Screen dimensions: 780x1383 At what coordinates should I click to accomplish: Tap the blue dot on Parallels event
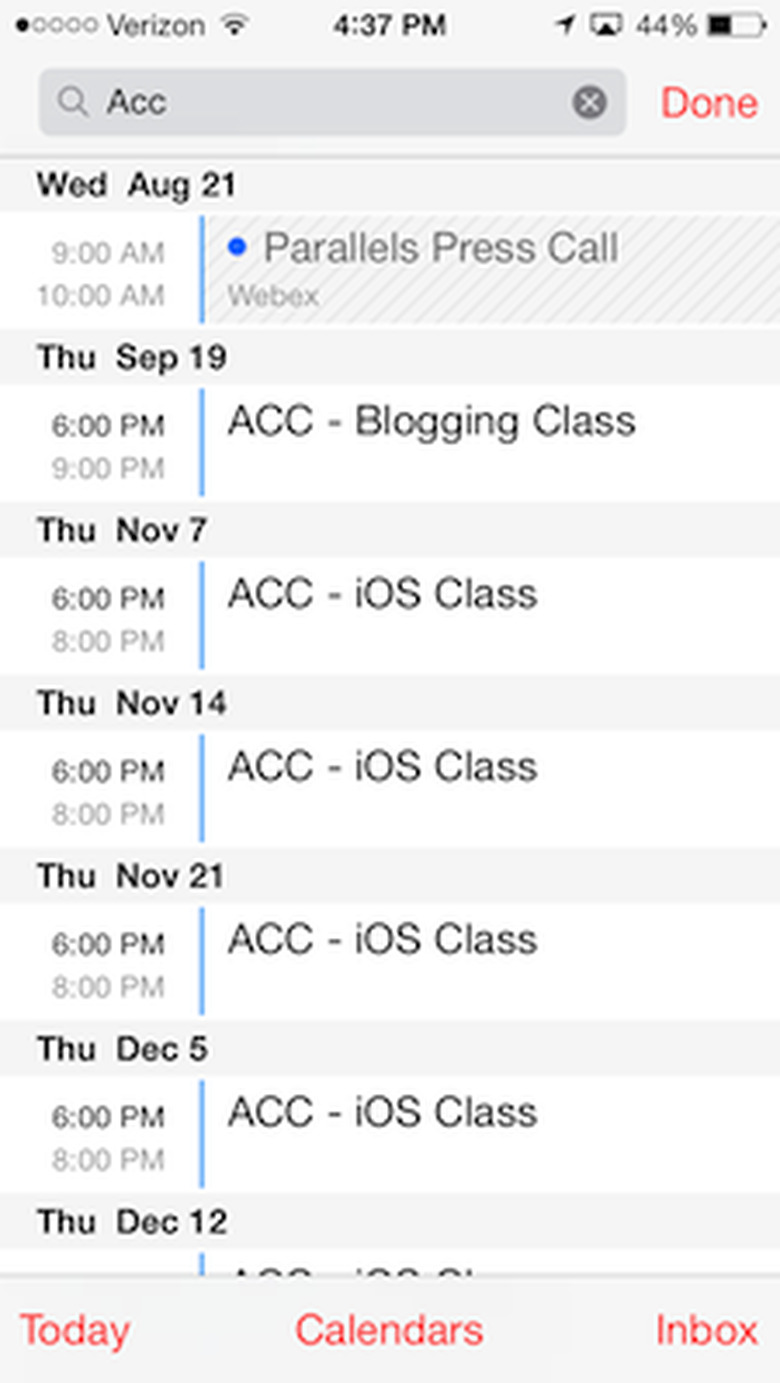pos(237,248)
